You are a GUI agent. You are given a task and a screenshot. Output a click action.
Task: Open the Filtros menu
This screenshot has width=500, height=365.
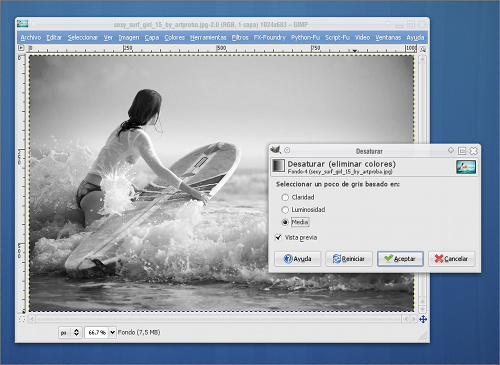point(240,37)
